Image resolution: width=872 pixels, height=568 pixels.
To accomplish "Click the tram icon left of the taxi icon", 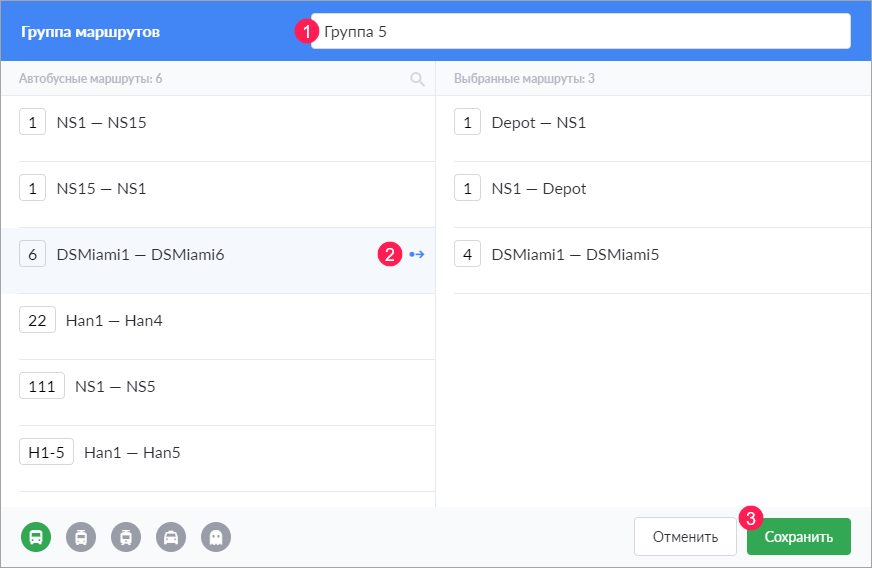I will pos(126,537).
